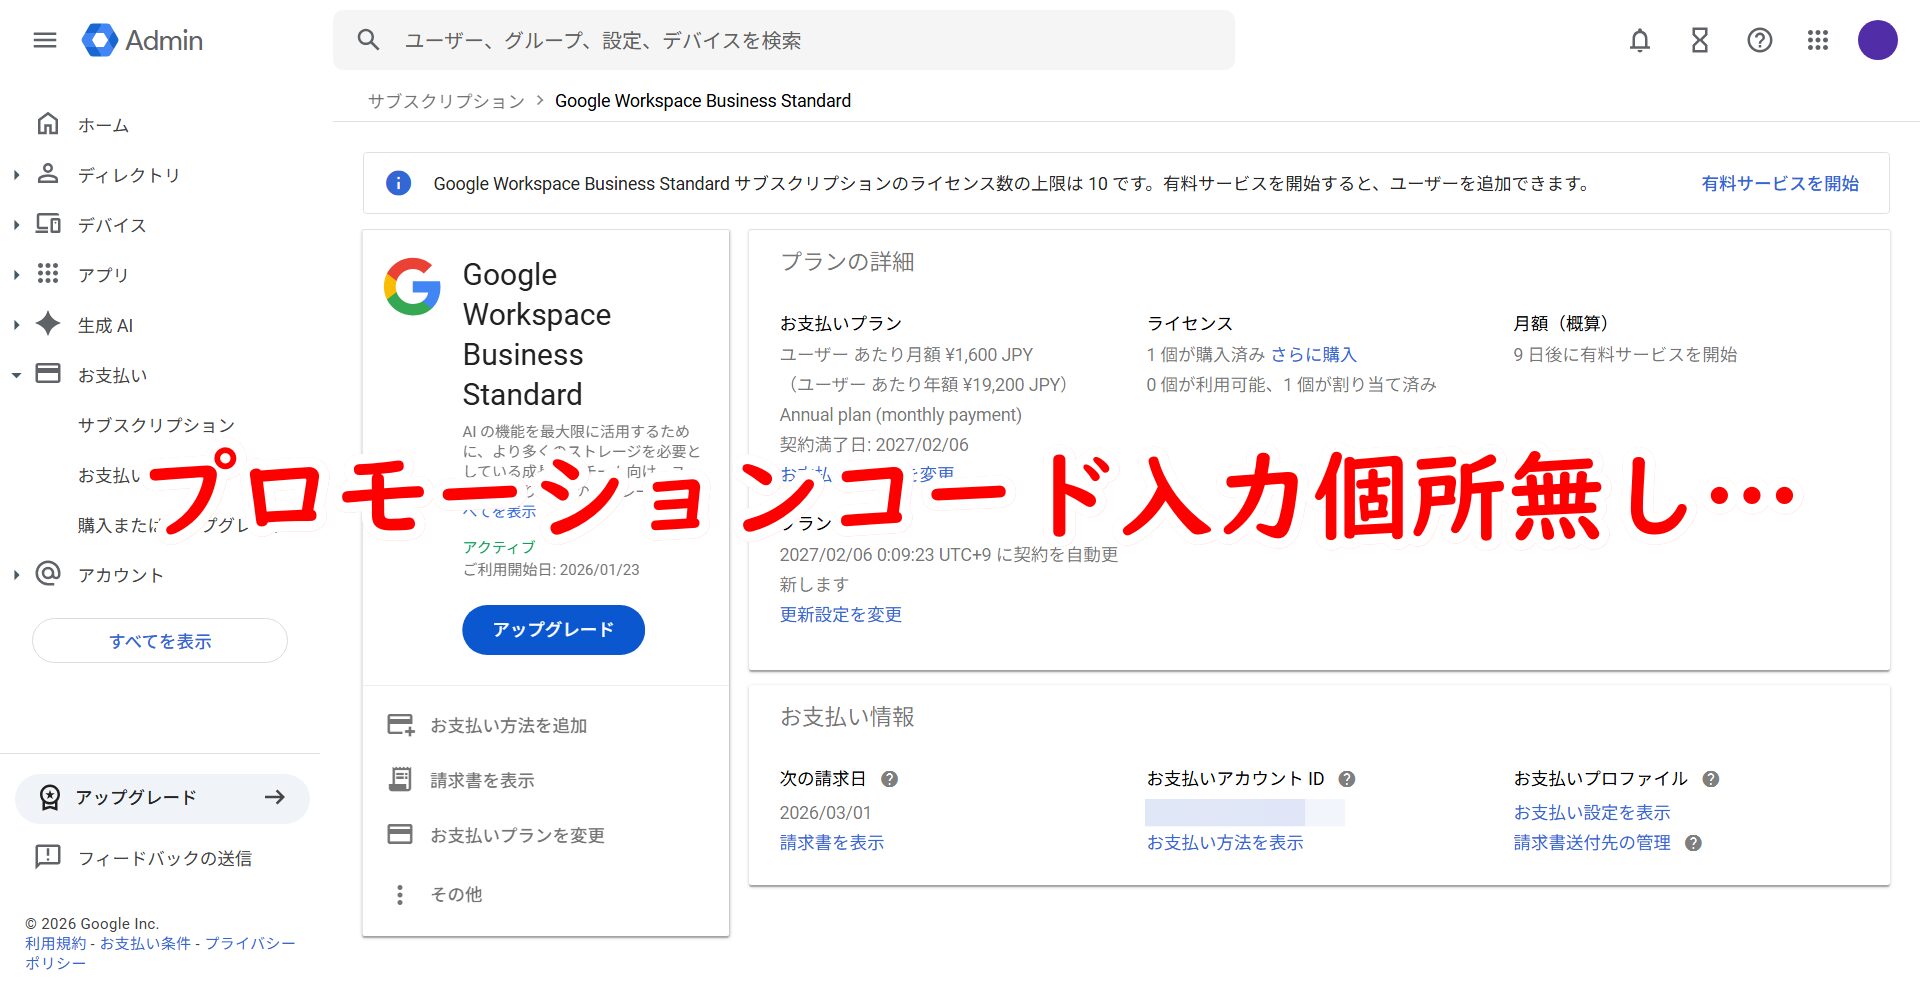
Task: Expand the ディレクトリ sidebar section
Action: 16,175
